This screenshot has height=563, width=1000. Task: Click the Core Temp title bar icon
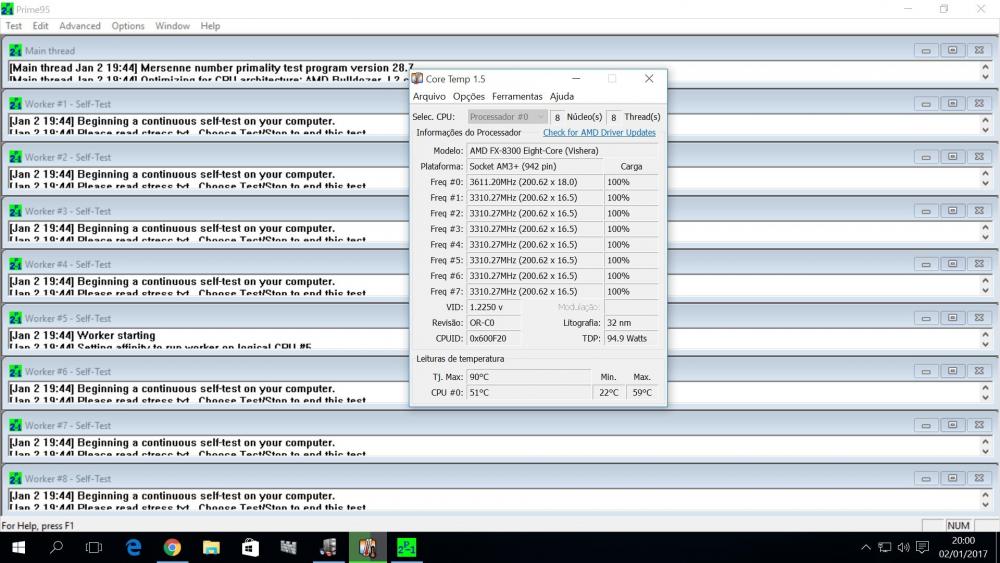click(x=417, y=78)
